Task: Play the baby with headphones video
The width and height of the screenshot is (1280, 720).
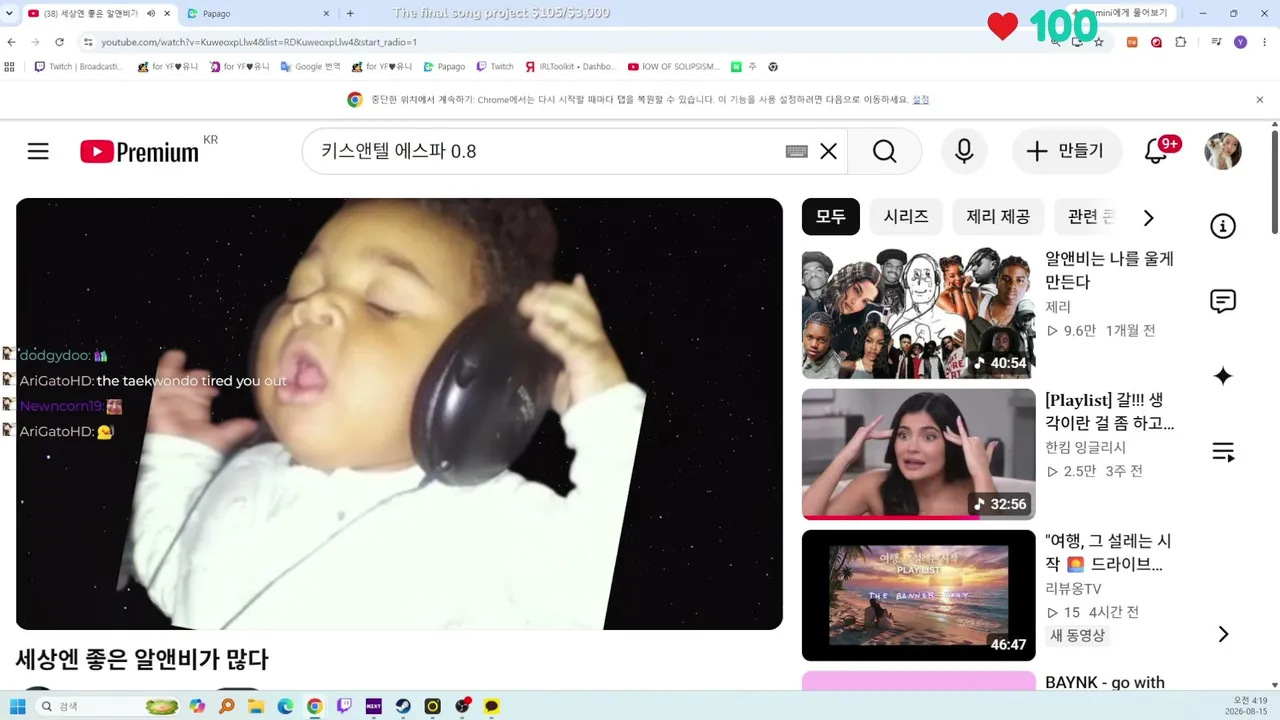Action: pos(399,414)
